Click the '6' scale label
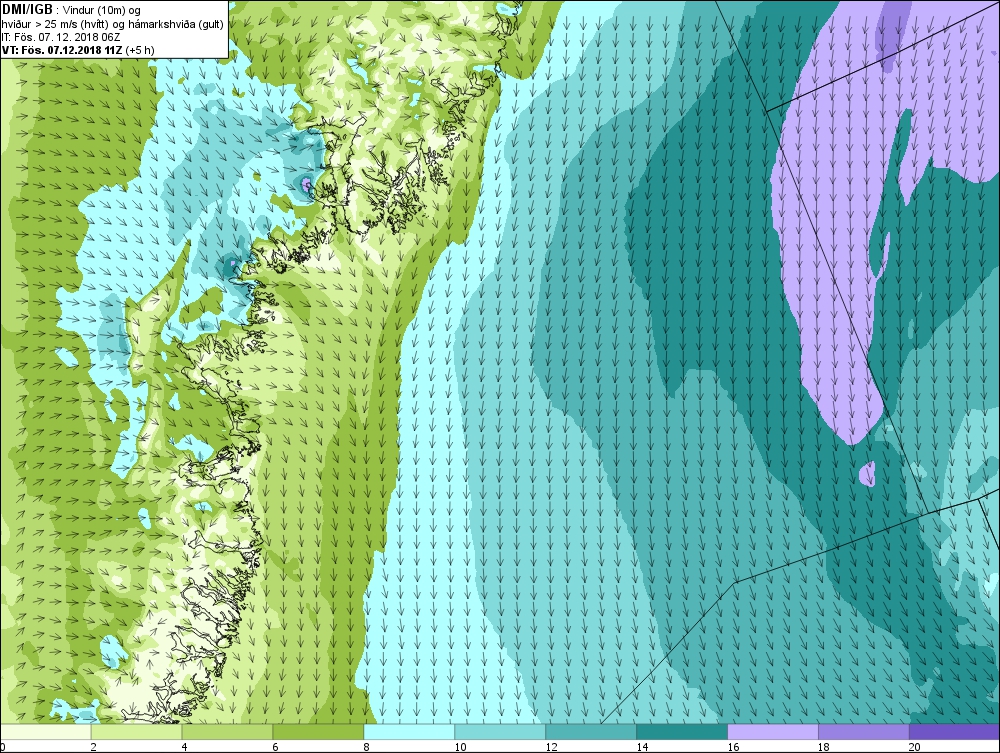Image resolution: width=1000 pixels, height=753 pixels. click(x=276, y=747)
